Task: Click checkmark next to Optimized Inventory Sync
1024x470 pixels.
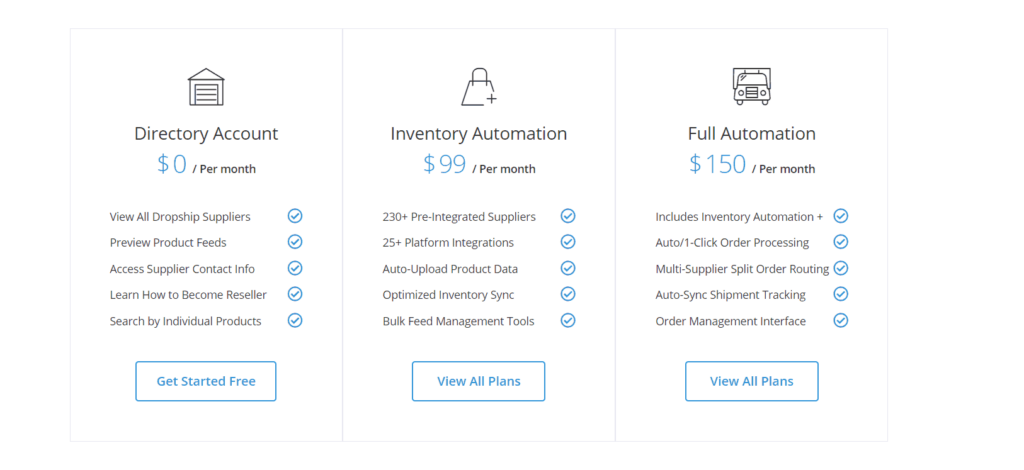Action: [x=568, y=294]
